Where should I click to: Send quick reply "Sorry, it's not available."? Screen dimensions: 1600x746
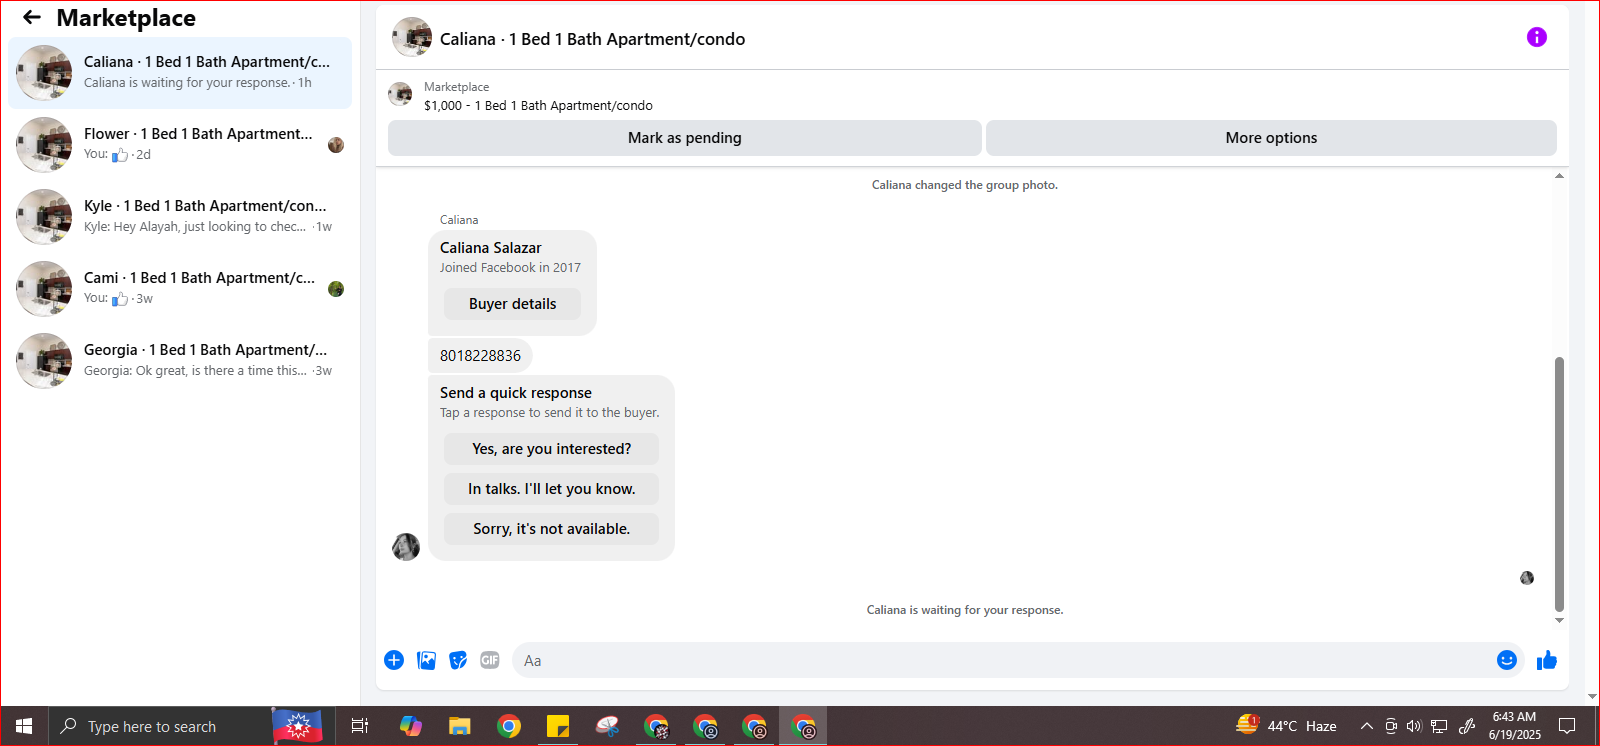pos(551,529)
